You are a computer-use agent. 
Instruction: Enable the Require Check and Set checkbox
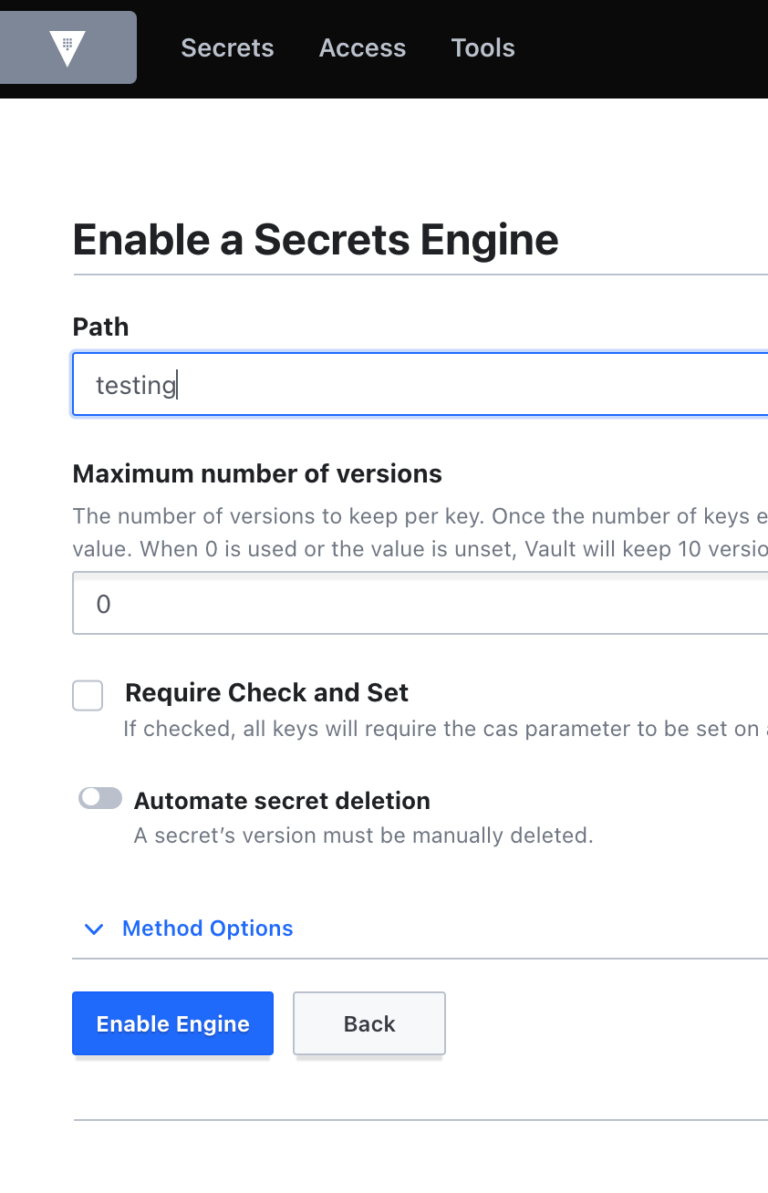pos(88,695)
